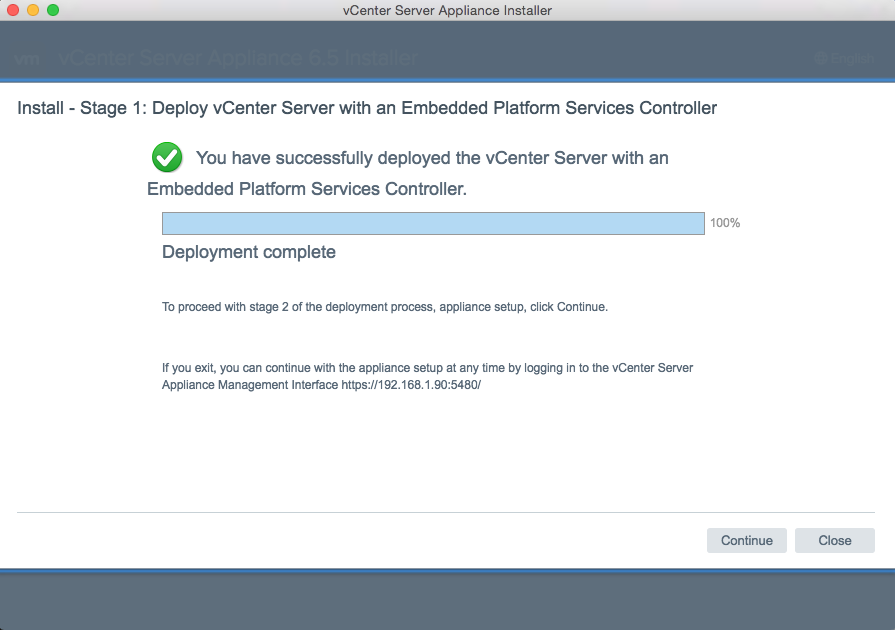Open the vCenter Server Appliance Installer logo
Image resolution: width=895 pixels, height=630 pixels.
pos(28,57)
